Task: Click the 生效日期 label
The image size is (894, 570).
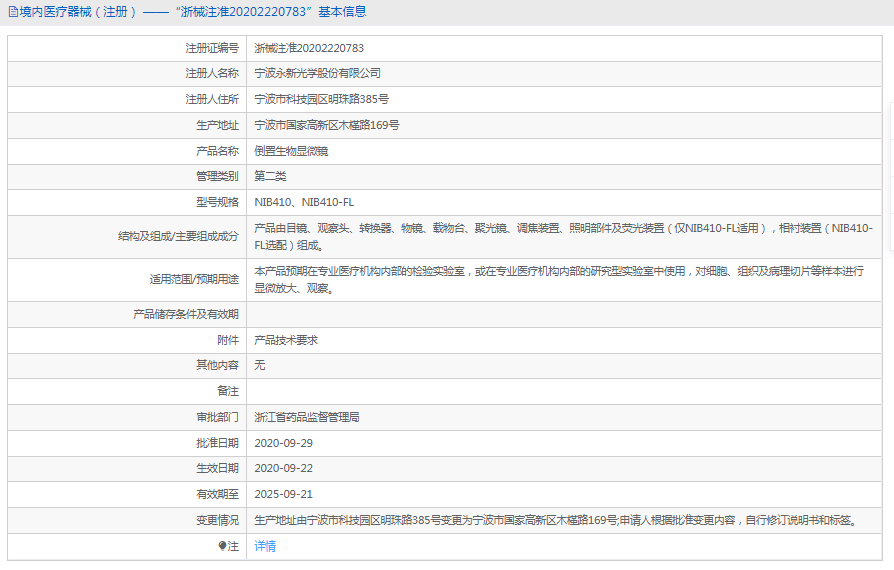Action: click(x=217, y=468)
